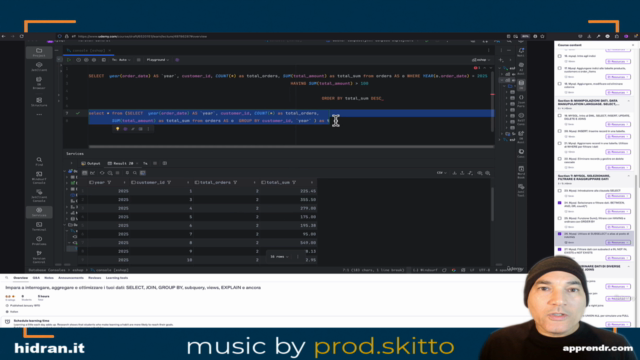Image resolution: width=640 pixels, height=360 pixels.
Task: Click 'Schedule learning time' link
Action: point(31,321)
